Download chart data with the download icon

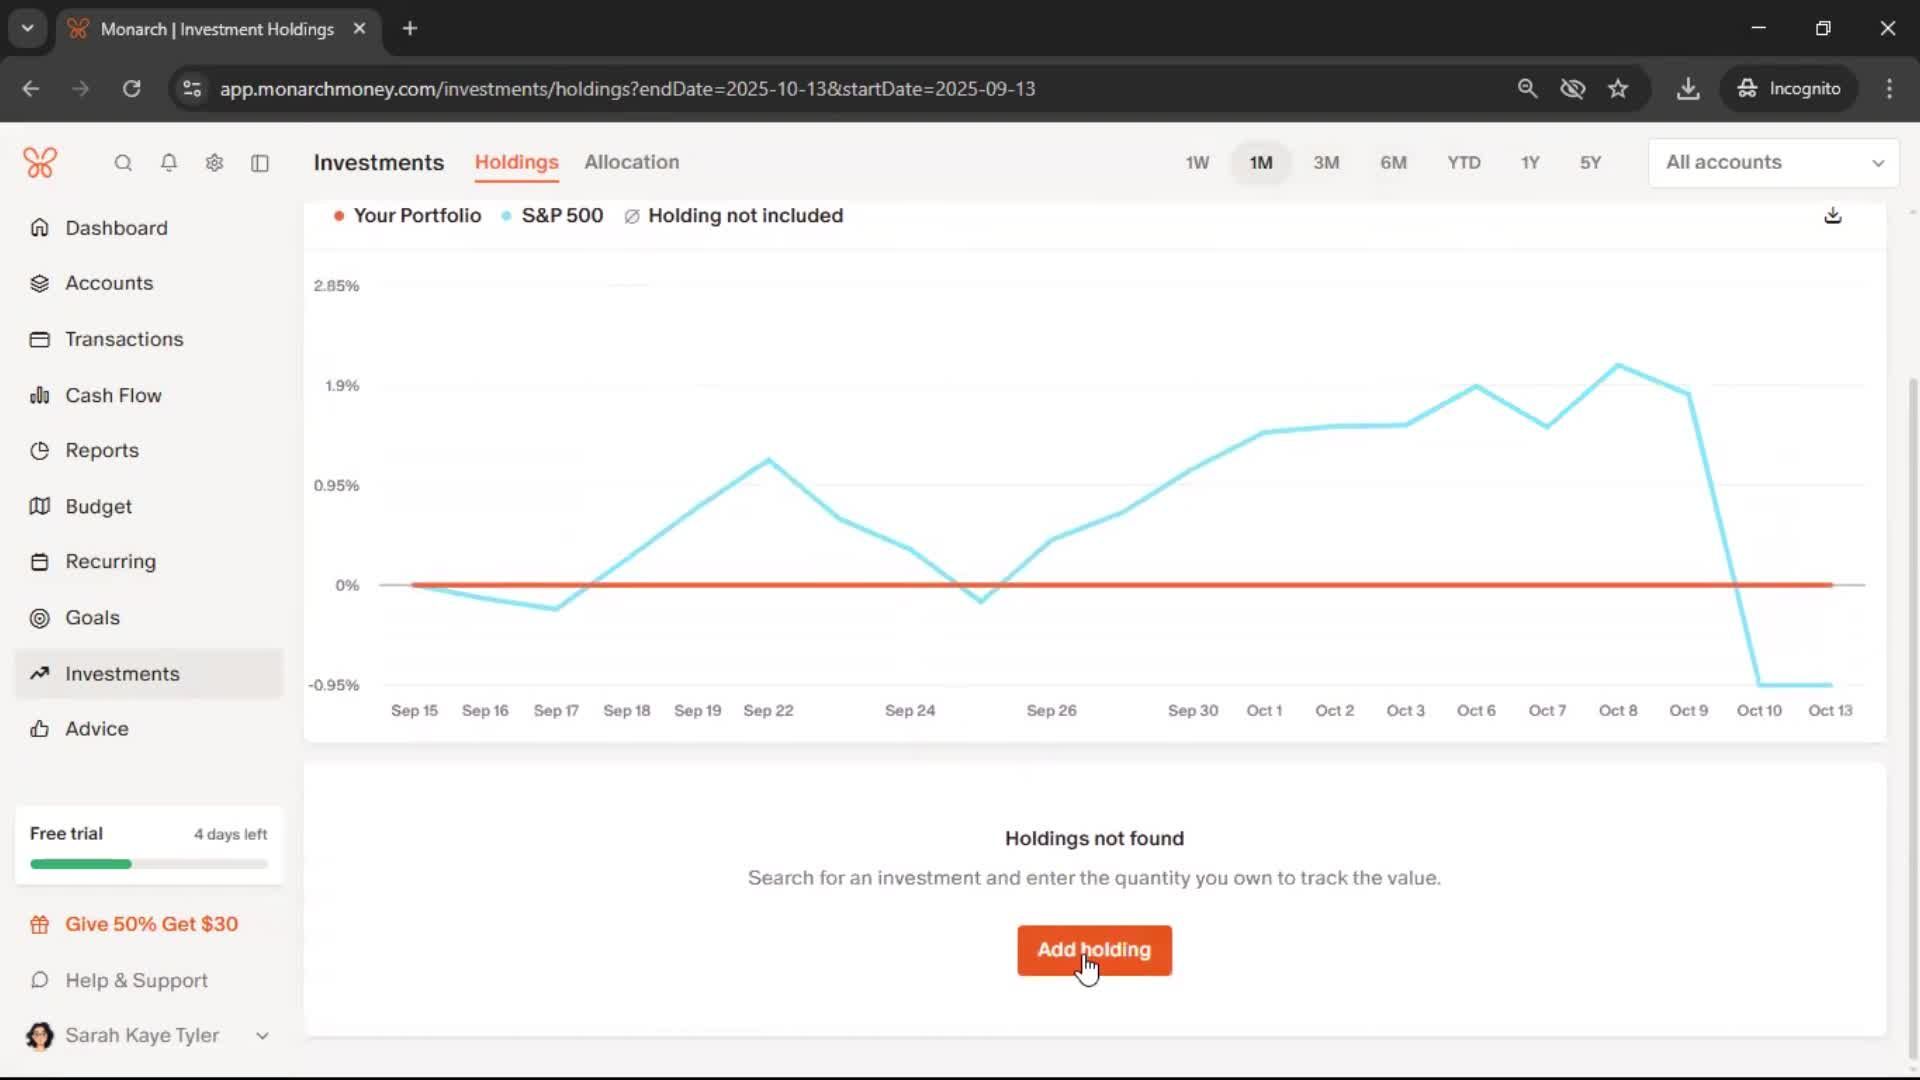click(x=1832, y=216)
